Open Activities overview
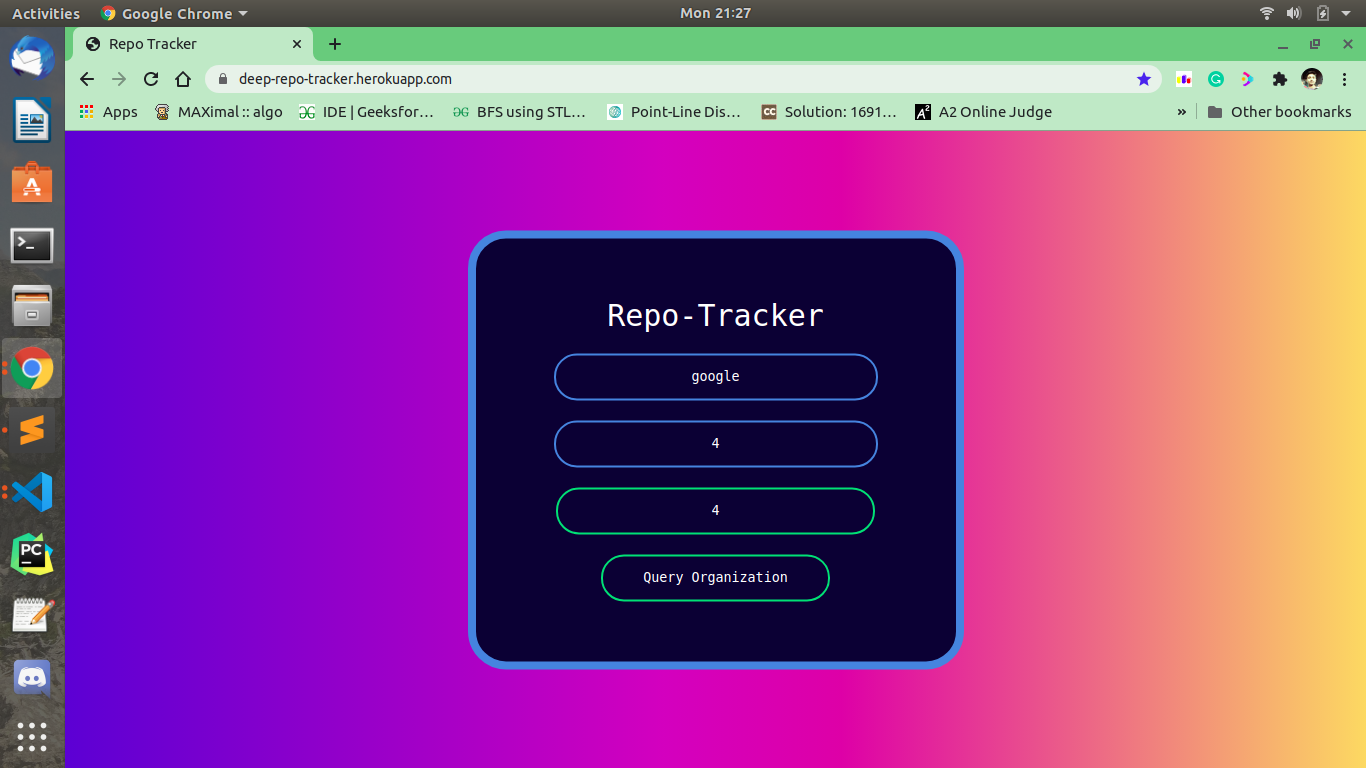The width and height of the screenshot is (1366, 768). coord(46,13)
